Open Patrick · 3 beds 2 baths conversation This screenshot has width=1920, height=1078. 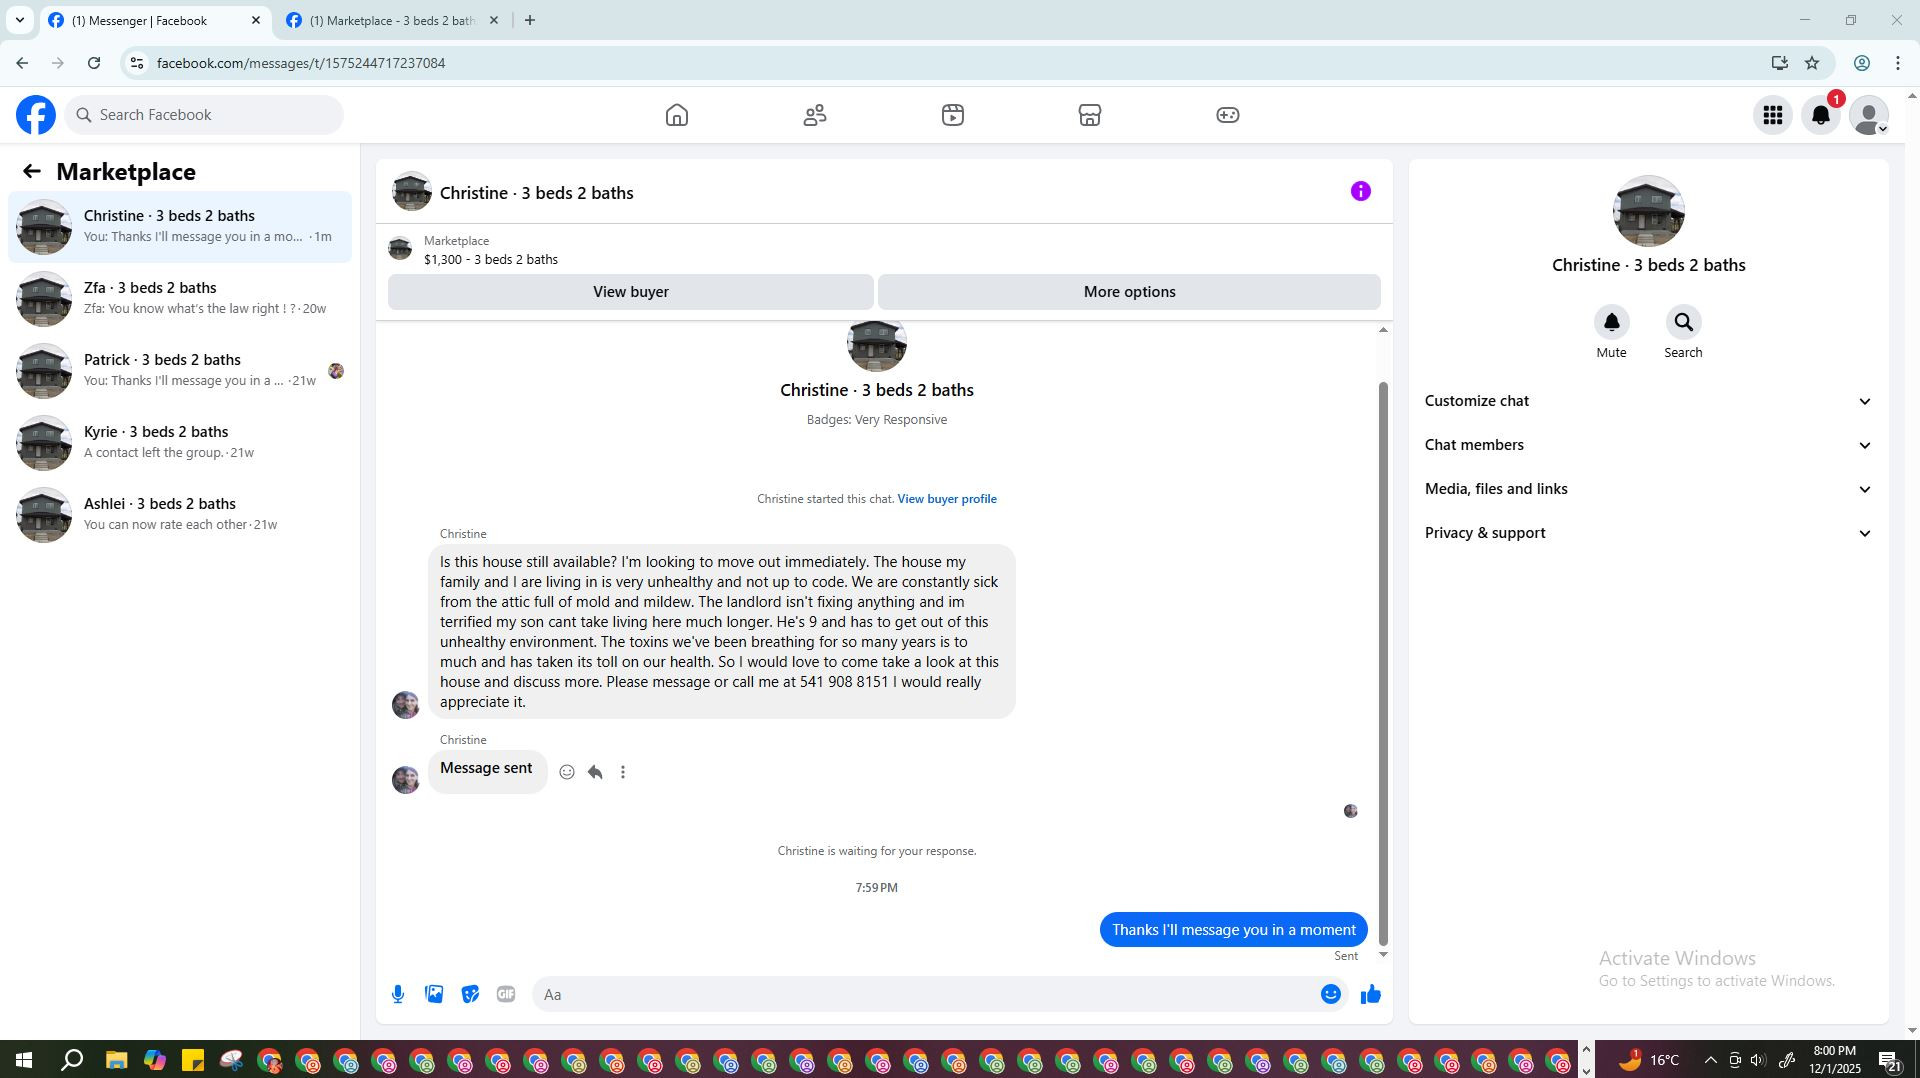pyautogui.click(x=180, y=371)
